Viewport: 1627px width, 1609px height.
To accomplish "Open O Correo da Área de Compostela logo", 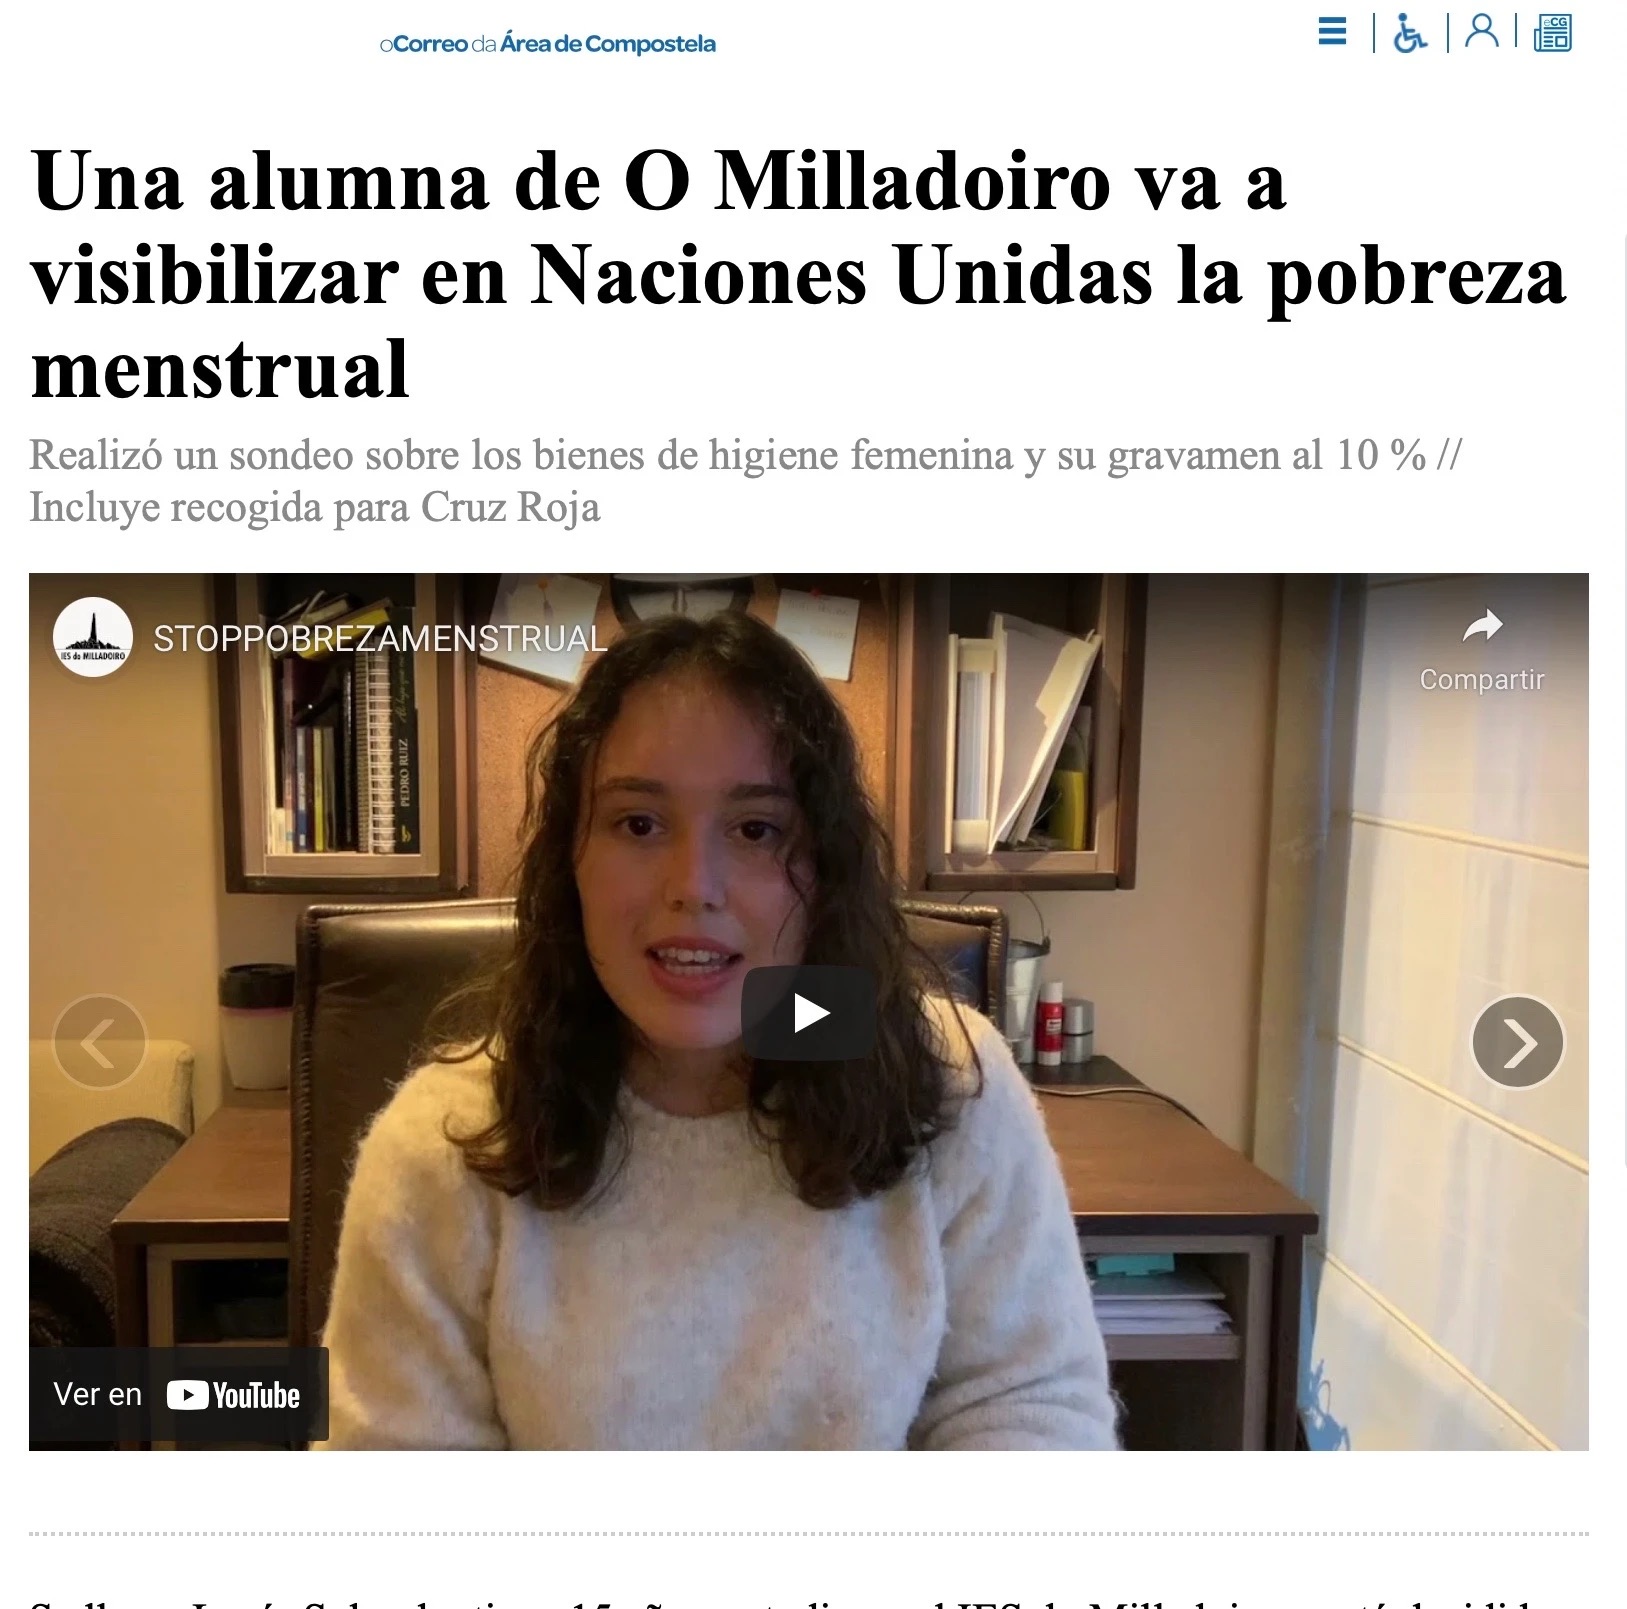I will 548,44.
